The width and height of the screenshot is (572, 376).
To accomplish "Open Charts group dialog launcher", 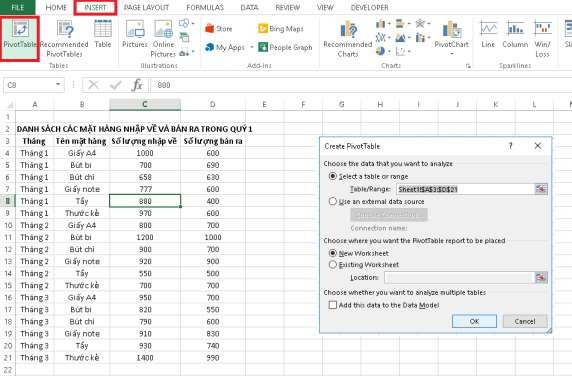I will click(468, 66).
